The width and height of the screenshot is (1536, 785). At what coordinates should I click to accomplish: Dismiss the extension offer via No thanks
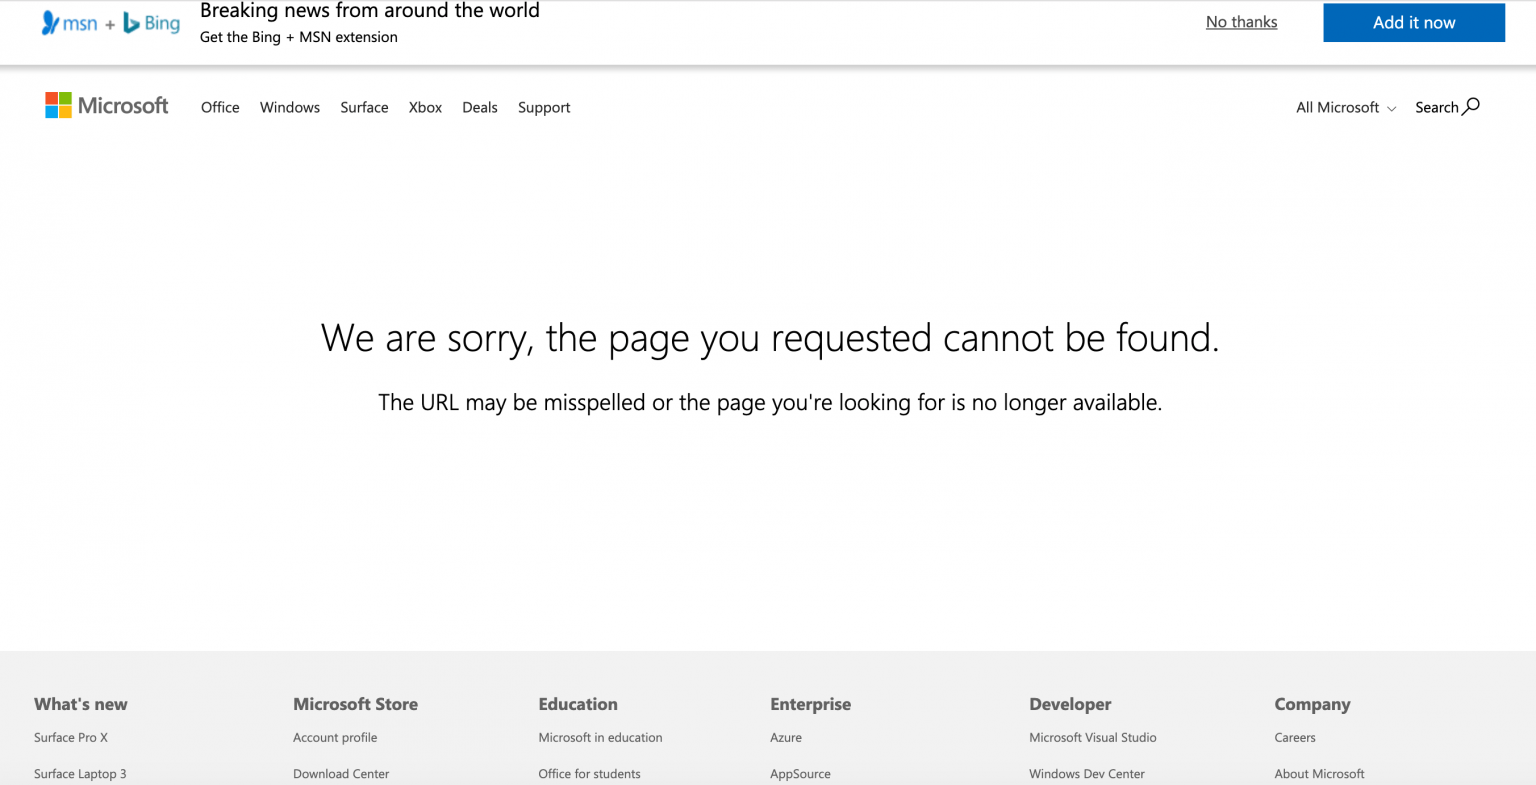tap(1241, 21)
